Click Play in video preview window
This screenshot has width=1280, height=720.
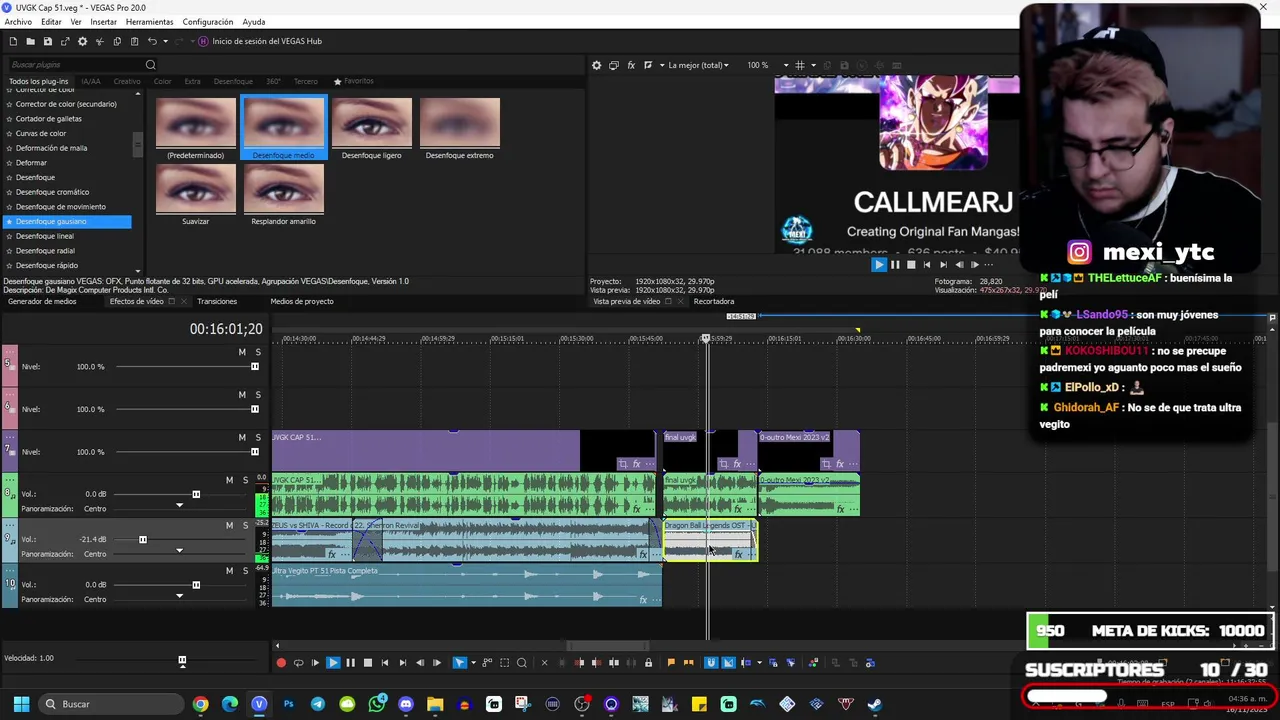(x=879, y=265)
